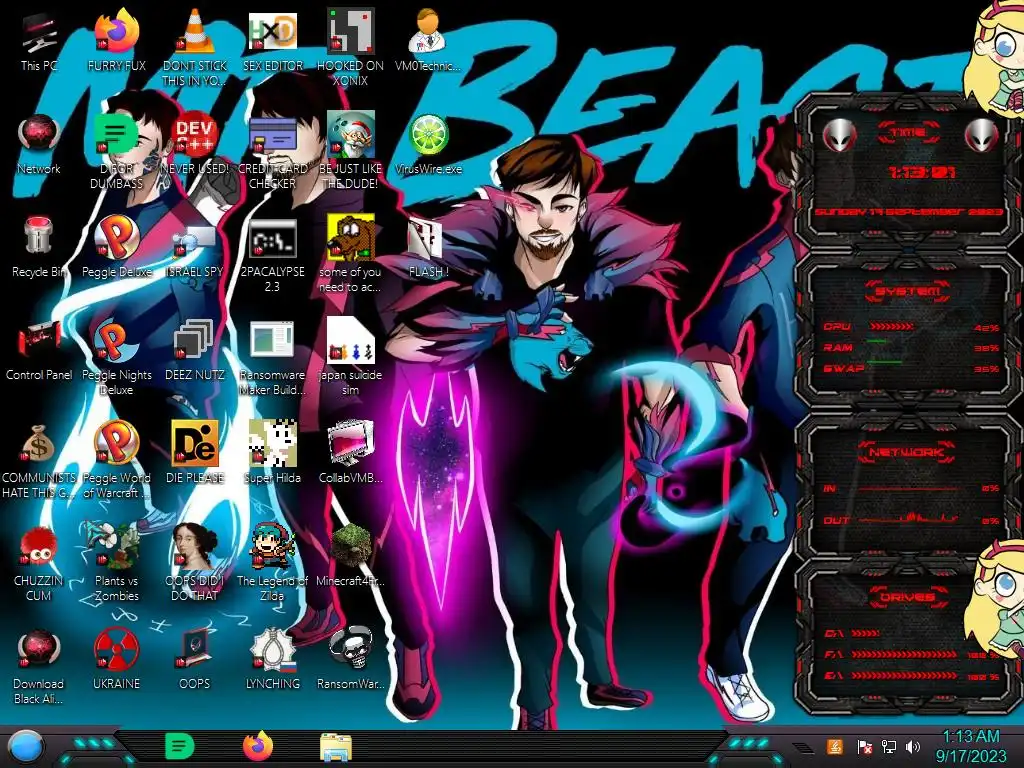Click the Start orb button
This screenshot has width=1024, height=768.
tap(25, 747)
